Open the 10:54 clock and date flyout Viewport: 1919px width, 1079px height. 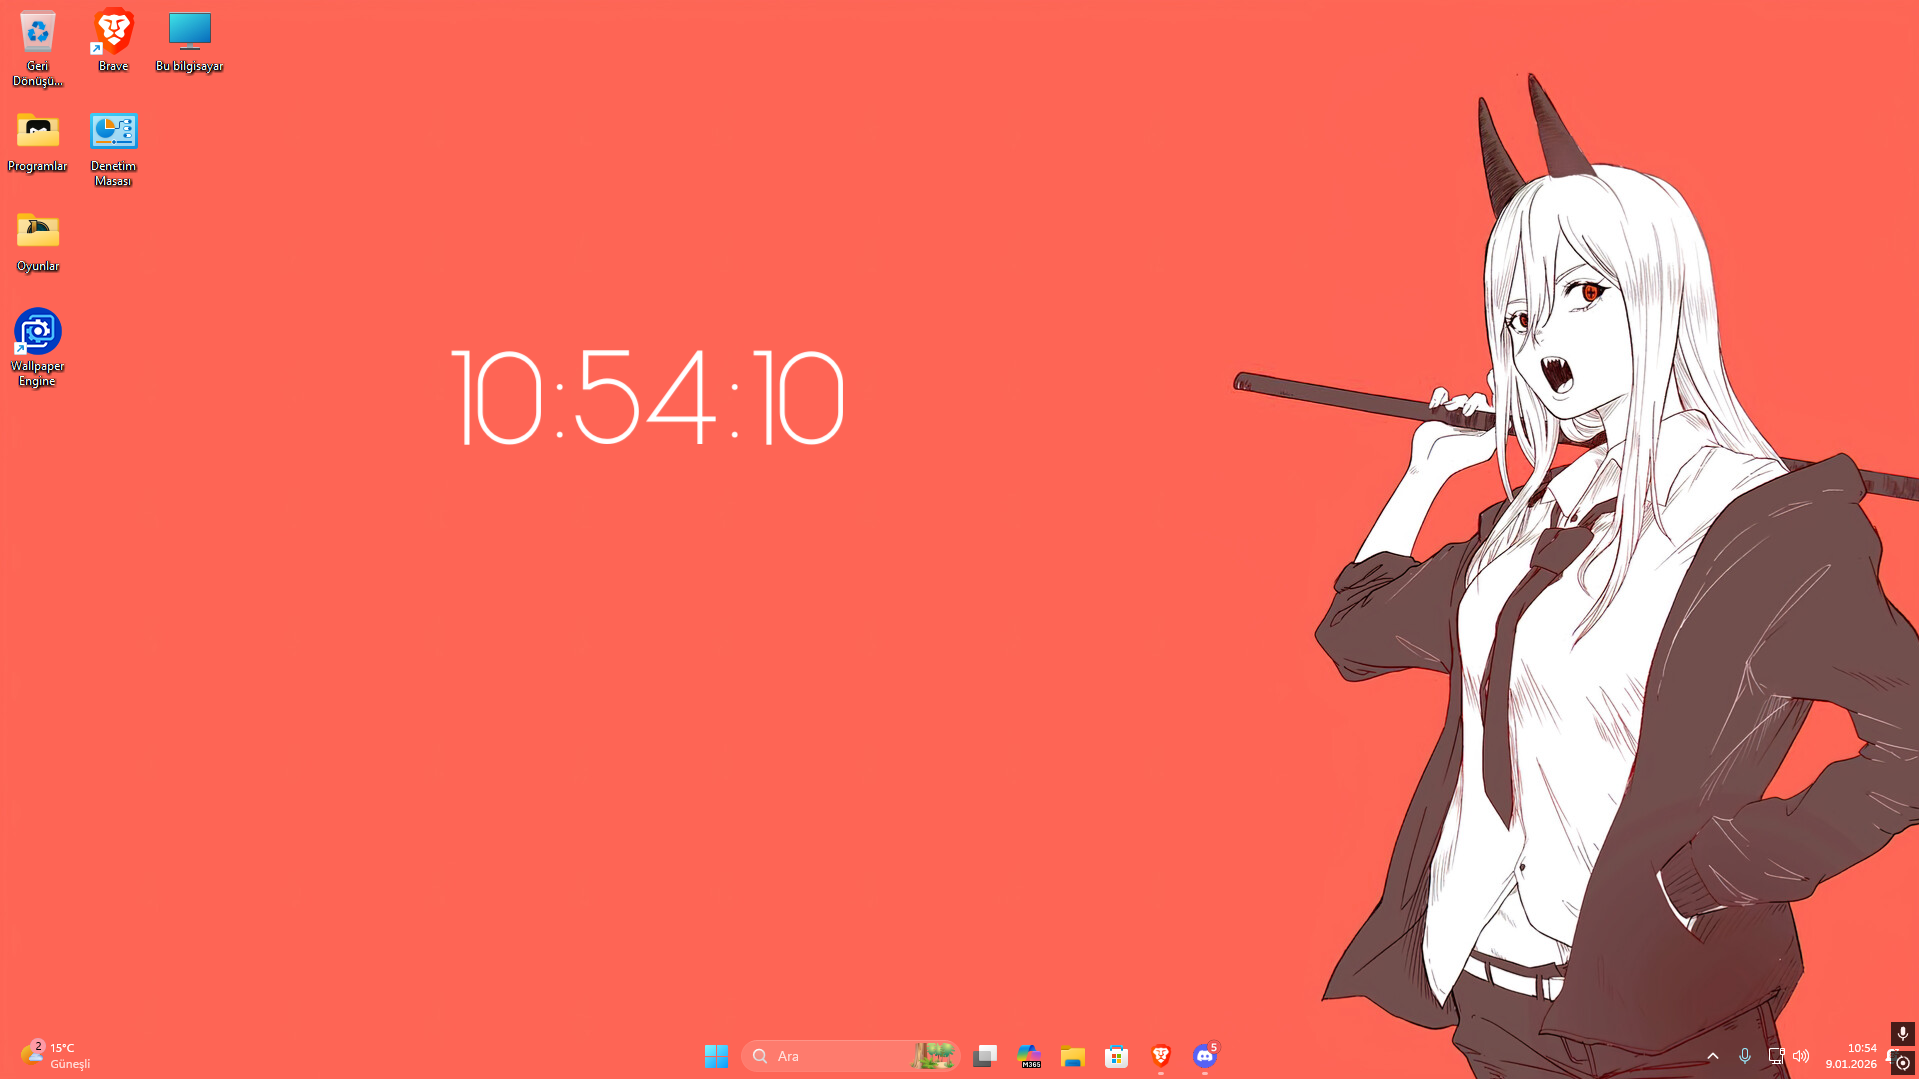coord(1851,1056)
